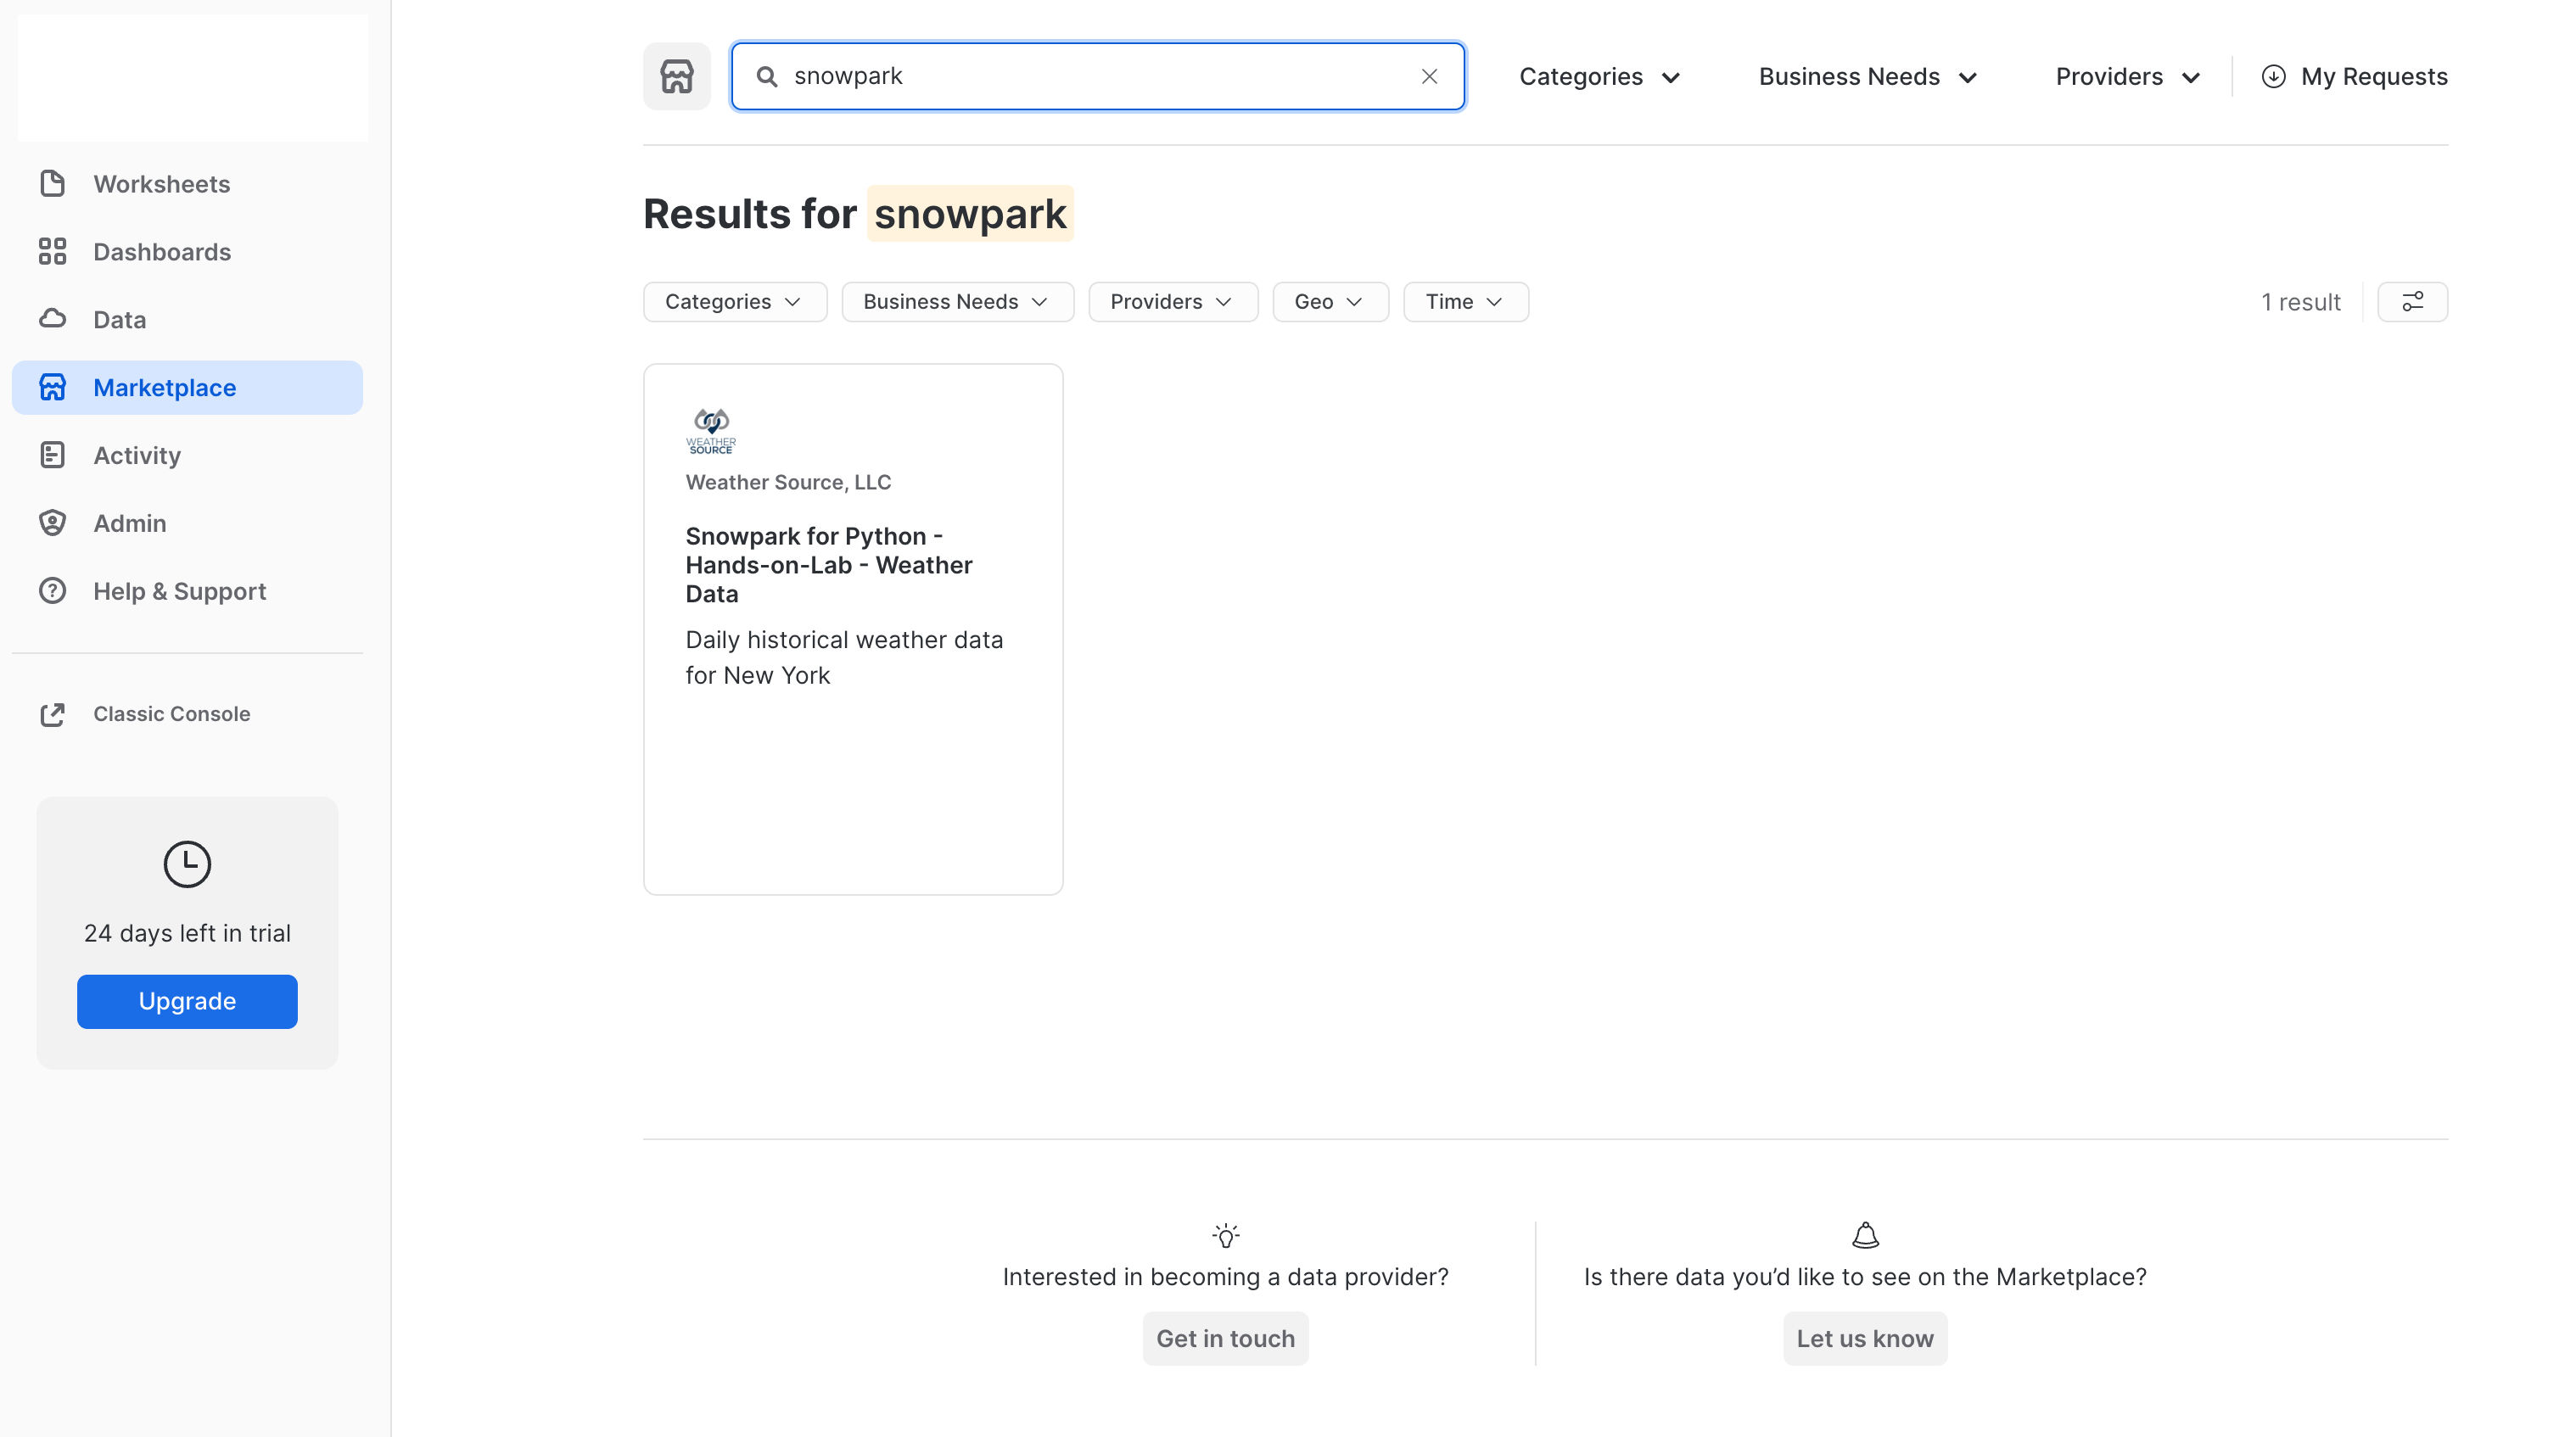Image resolution: width=2576 pixels, height=1437 pixels.
Task: Open the Time filter dropdown
Action: (1465, 302)
